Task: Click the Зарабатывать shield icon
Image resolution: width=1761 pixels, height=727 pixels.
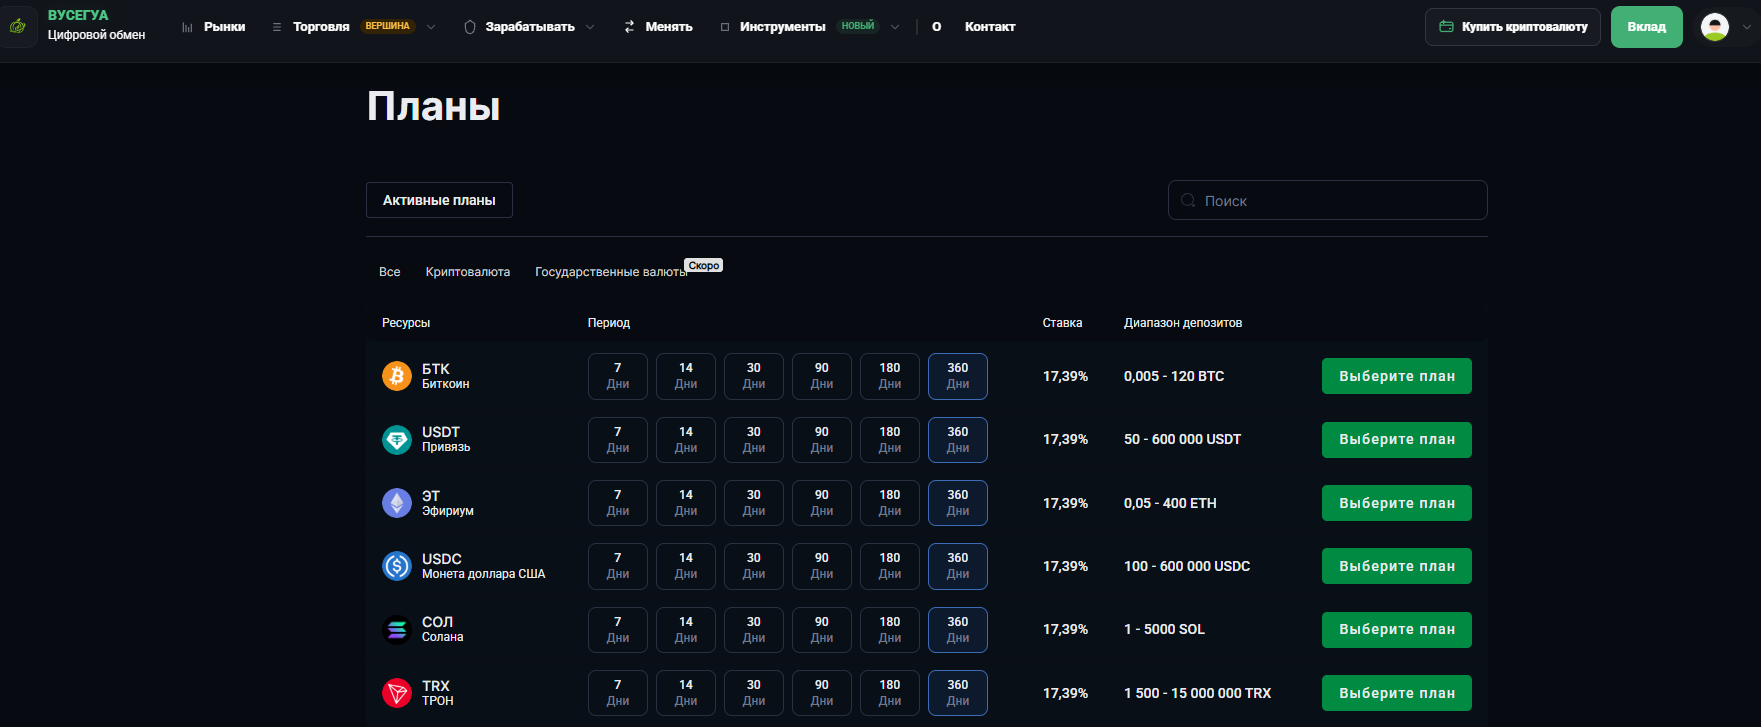Action: click(470, 27)
